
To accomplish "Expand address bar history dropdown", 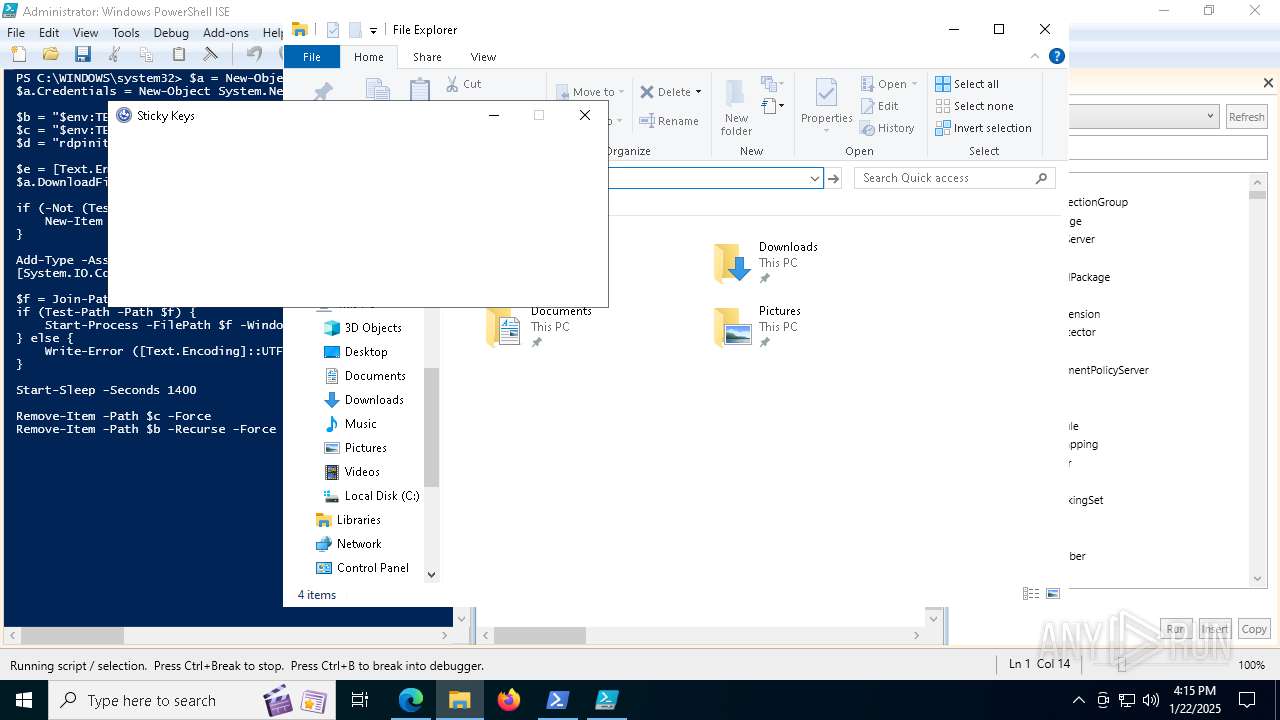I will coord(814,178).
